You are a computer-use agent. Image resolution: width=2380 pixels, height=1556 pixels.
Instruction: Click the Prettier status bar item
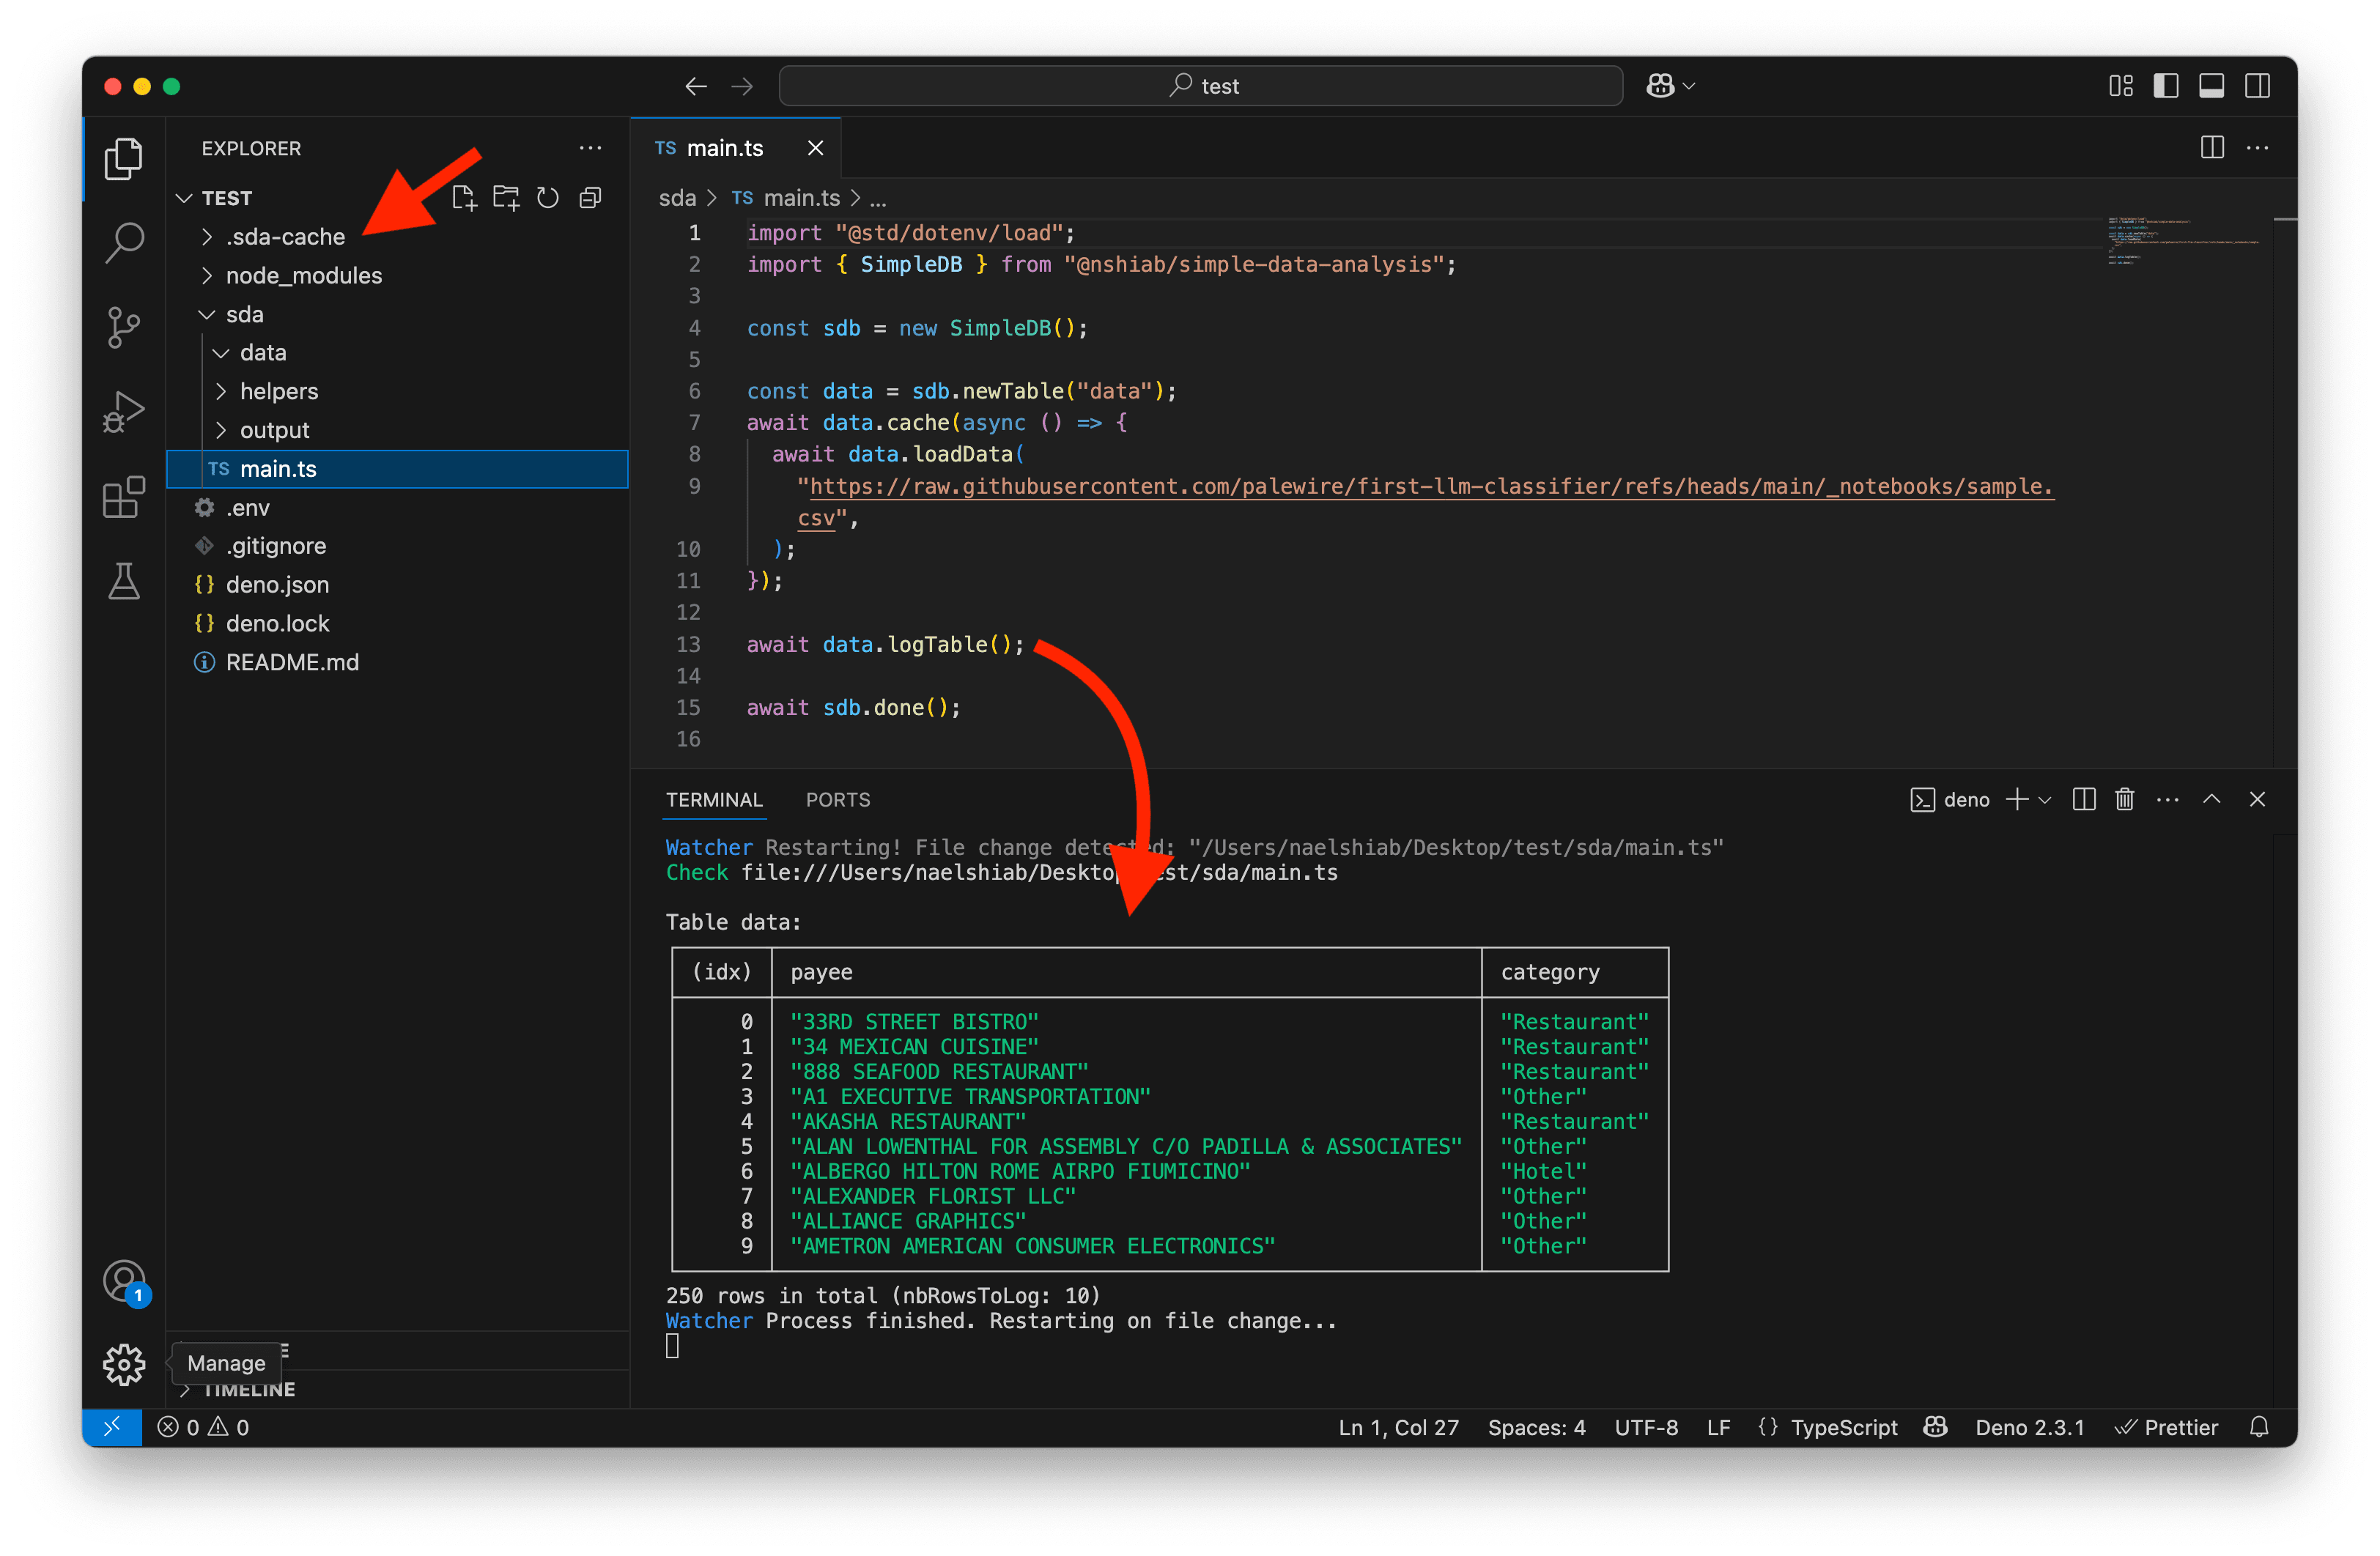click(2166, 1427)
